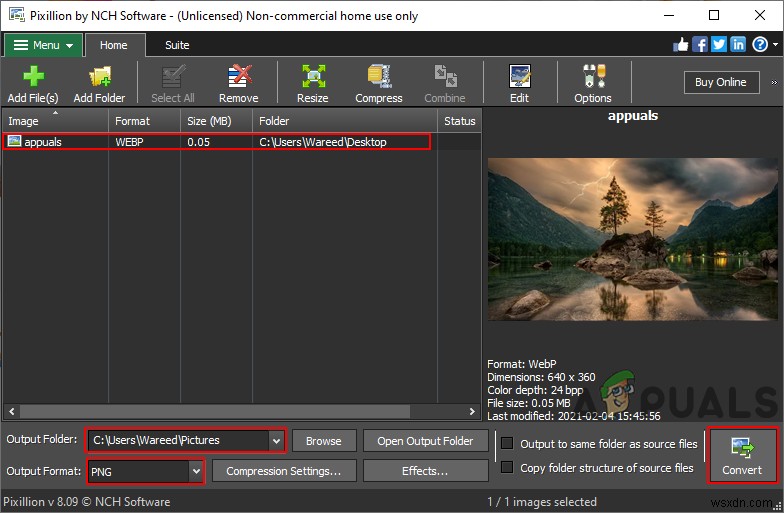Open the Options settings icon
The width and height of the screenshot is (784, 513).
pos(594,76)
